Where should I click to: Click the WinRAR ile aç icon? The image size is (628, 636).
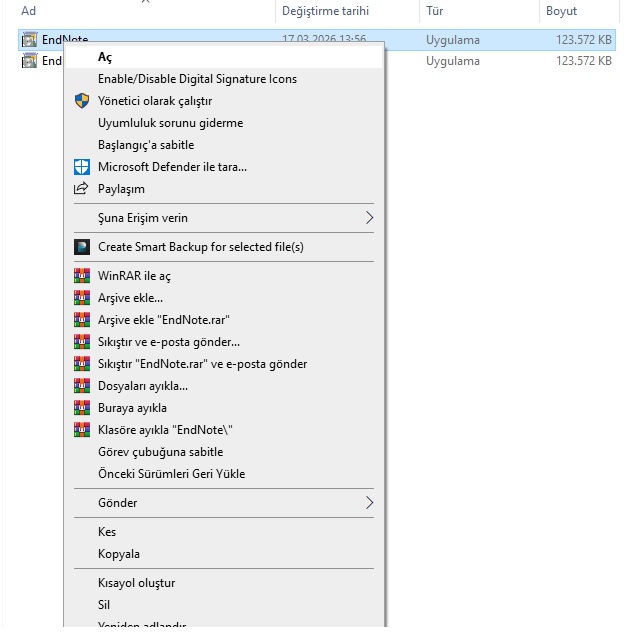(82, 276)
